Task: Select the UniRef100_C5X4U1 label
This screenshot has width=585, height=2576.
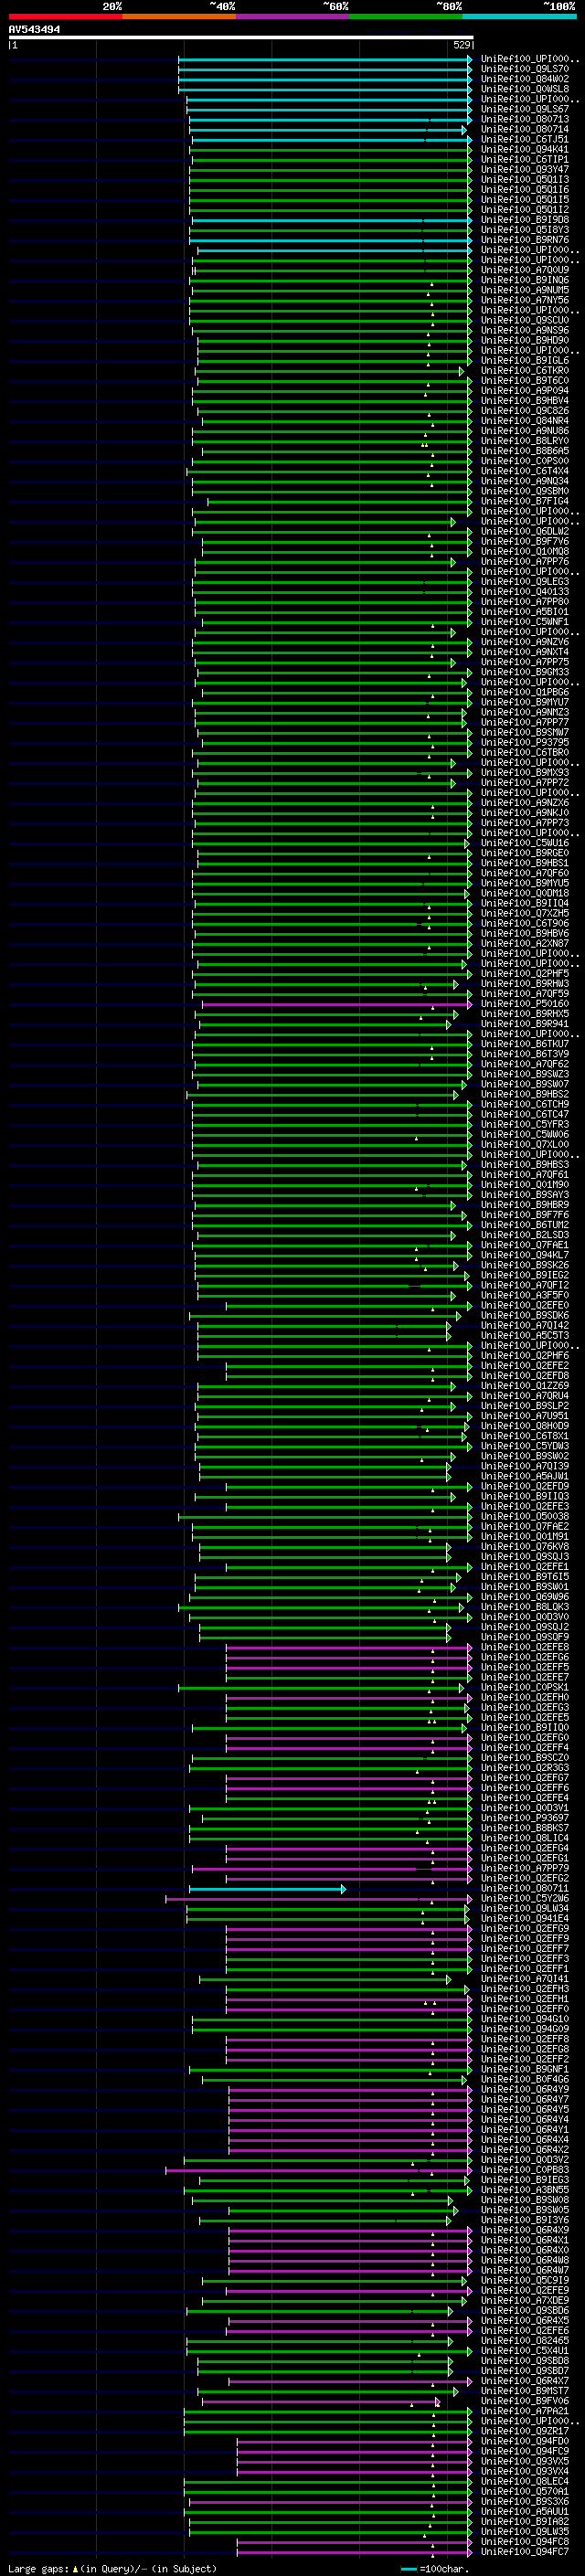Action: [x=525, y=2351]
